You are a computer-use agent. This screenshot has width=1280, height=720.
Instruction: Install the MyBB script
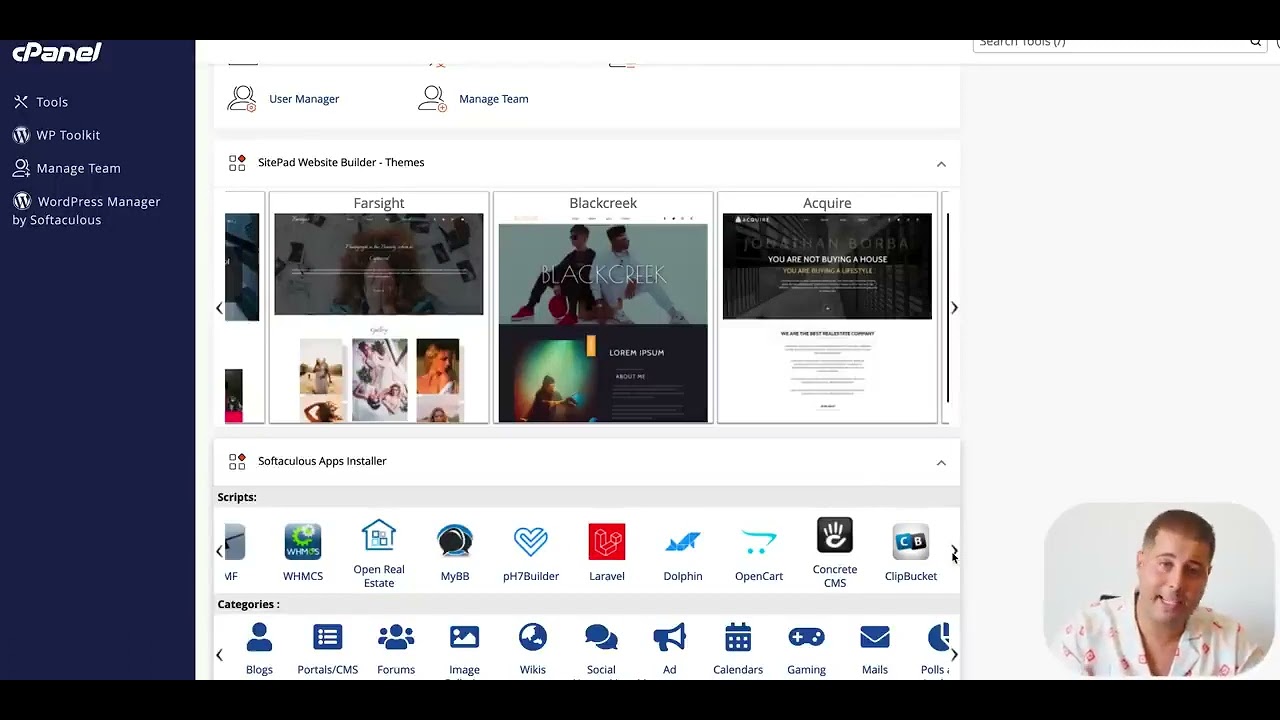[x=455, y=552]
